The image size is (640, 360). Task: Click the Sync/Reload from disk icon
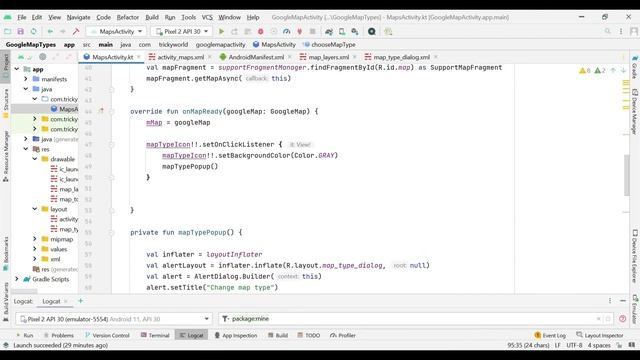[33, 31]
